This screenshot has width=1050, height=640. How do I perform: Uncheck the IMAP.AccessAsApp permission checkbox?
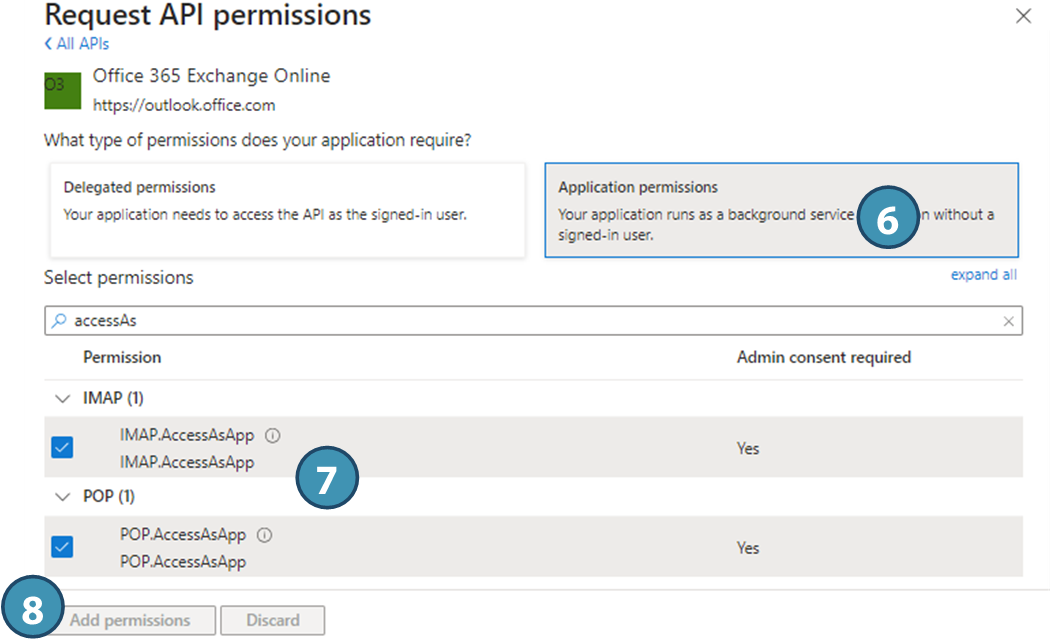62,448
